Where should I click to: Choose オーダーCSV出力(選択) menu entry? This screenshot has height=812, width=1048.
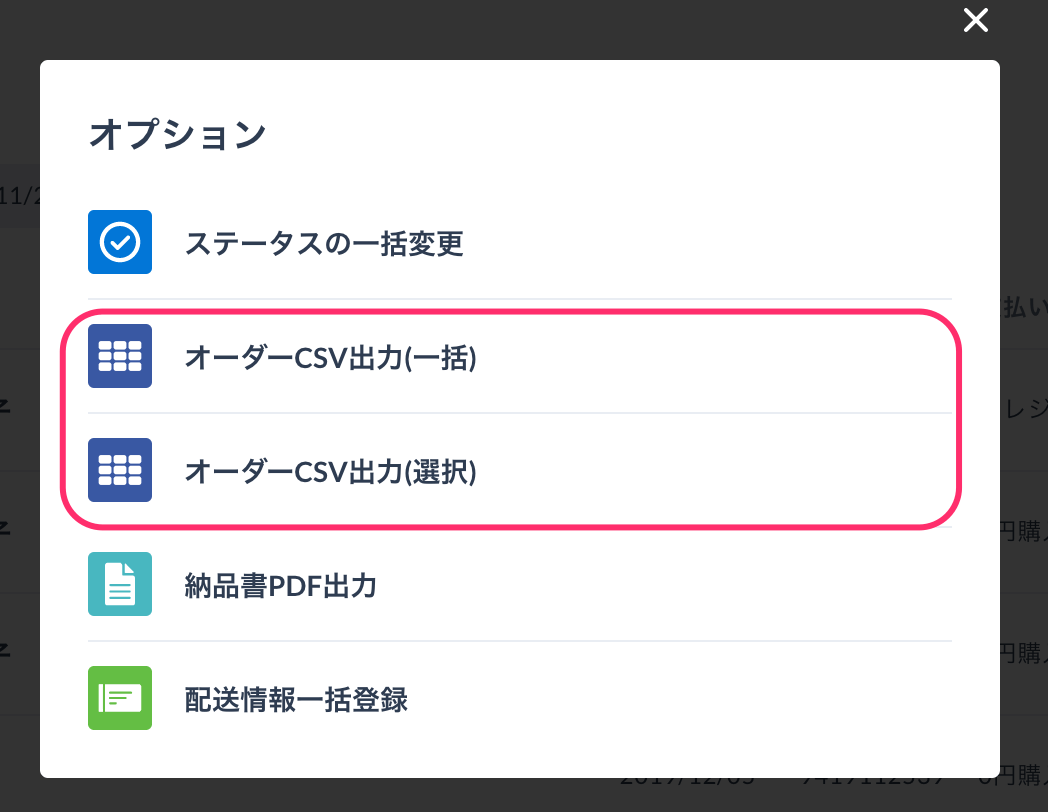tap(330, 471)
